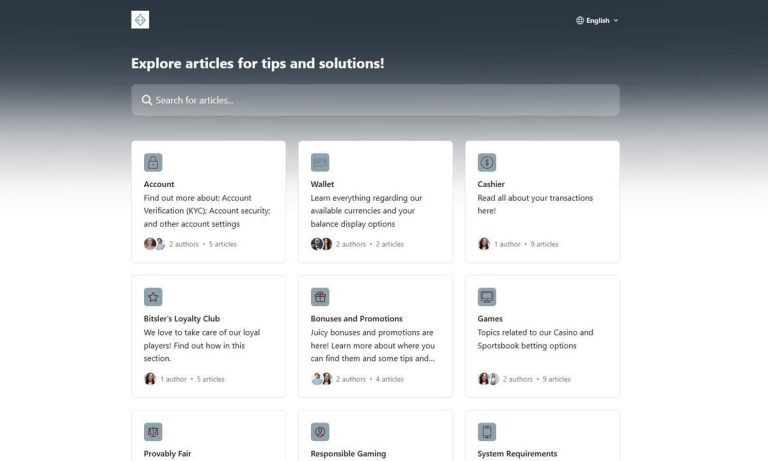Click the Games monitor icon

click(x=487, y=297)
